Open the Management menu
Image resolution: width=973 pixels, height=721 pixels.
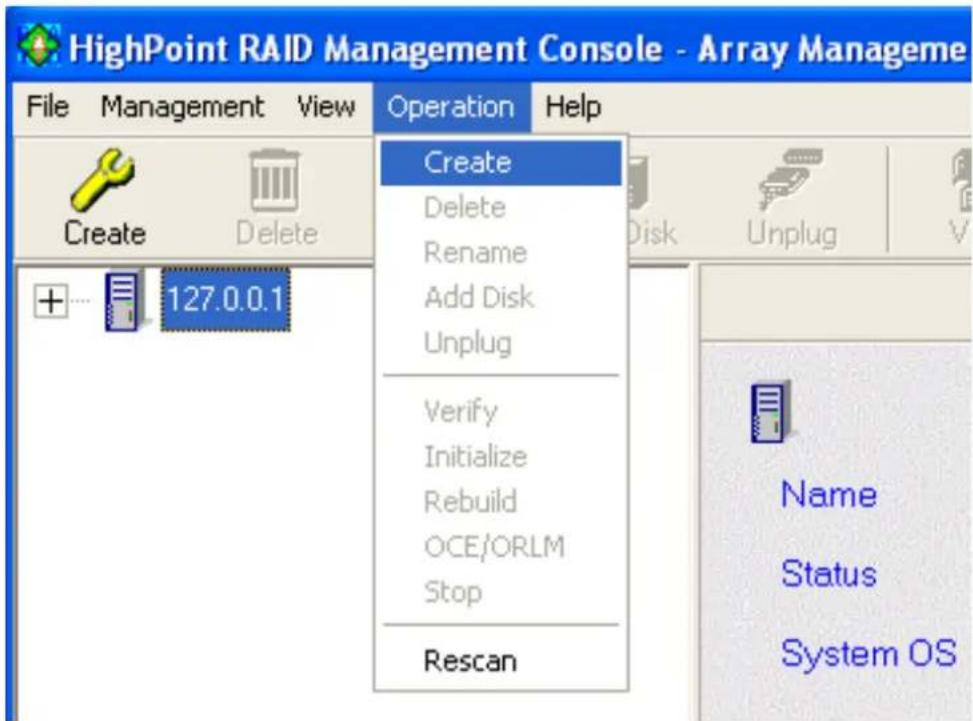(182, 107)
